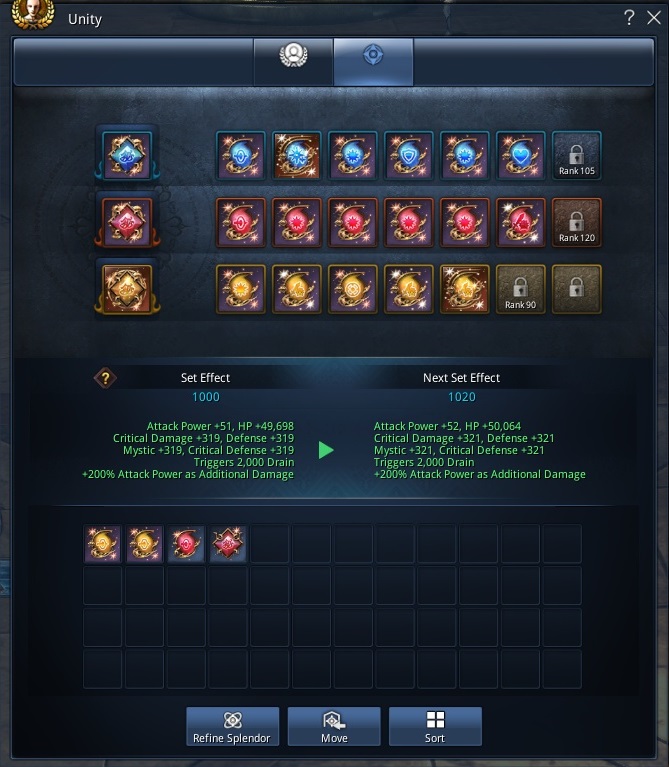
Task: Select highlighted blue snowflake splendor slot
Action: click(x=296, y=156)
